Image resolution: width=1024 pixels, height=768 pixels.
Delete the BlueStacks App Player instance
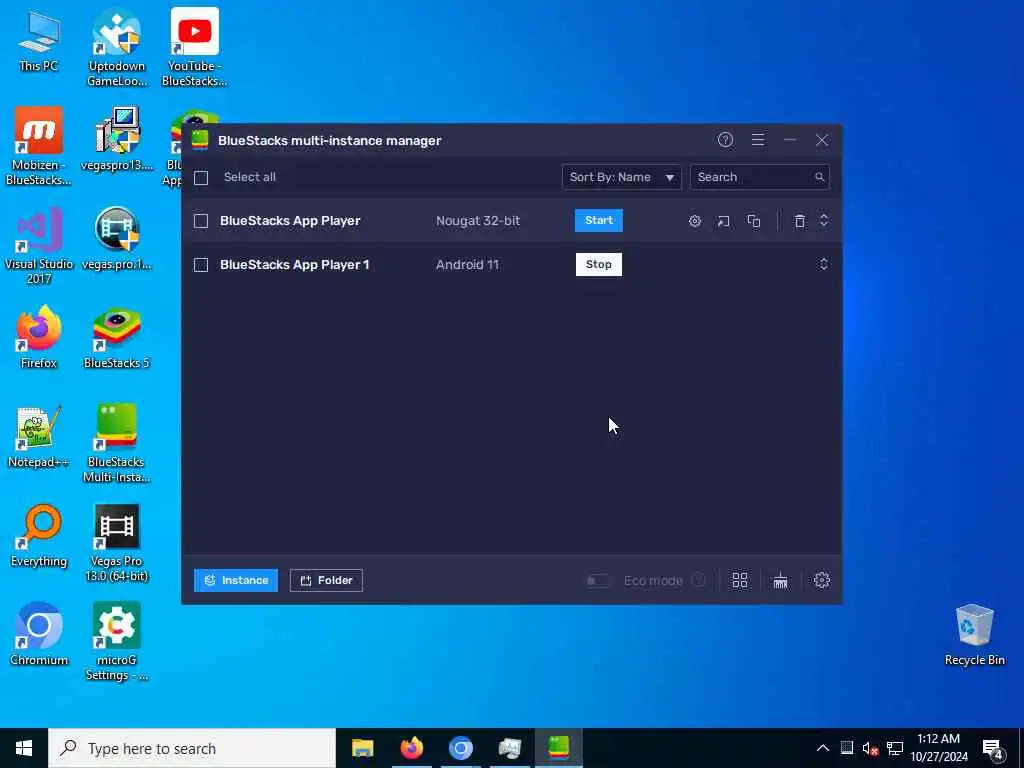click(799, 221)
